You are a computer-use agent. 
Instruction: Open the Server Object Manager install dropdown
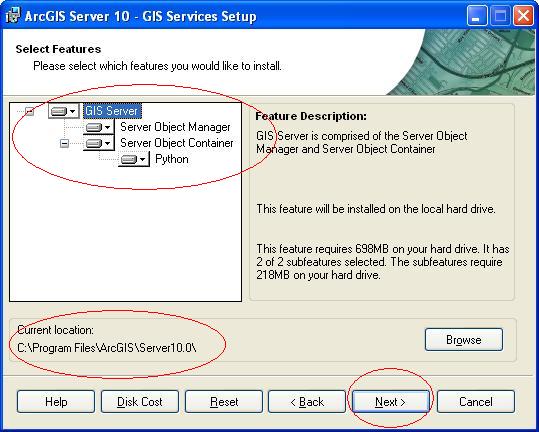99,127
